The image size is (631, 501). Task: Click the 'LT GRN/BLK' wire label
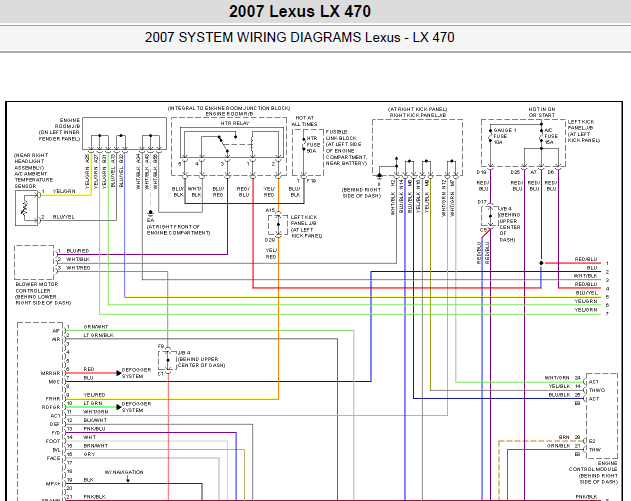pos(98,335)
